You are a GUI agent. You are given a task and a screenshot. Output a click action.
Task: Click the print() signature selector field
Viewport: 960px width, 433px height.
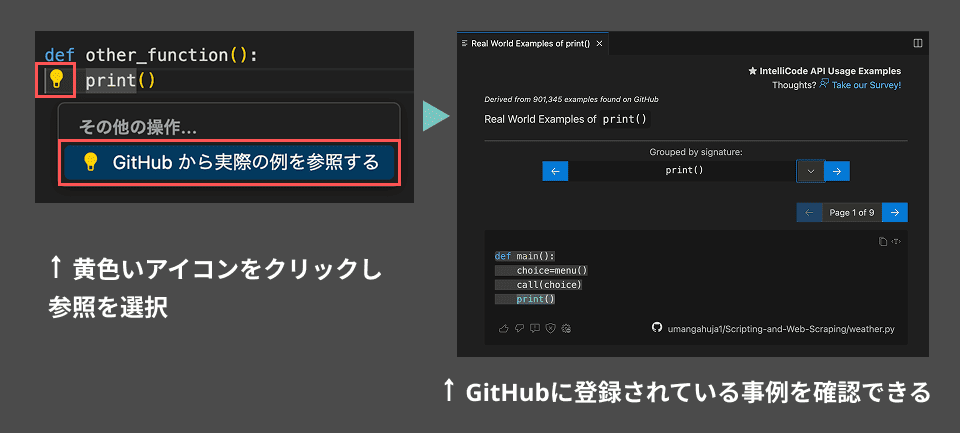coord(683,171)
